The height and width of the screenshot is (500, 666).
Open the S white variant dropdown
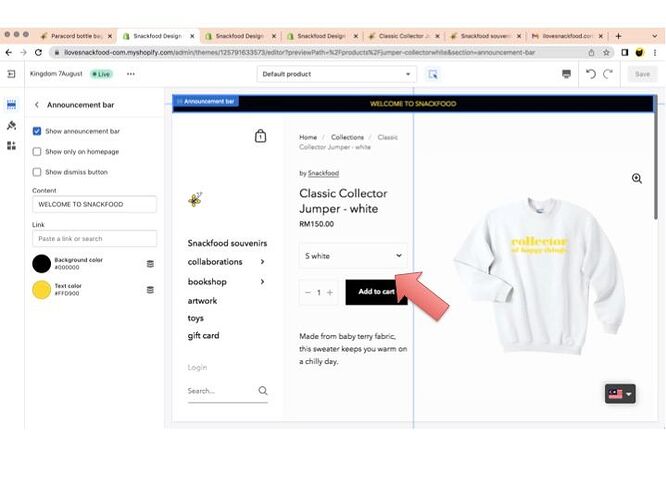pyautogui.click(x=353, y=256)
